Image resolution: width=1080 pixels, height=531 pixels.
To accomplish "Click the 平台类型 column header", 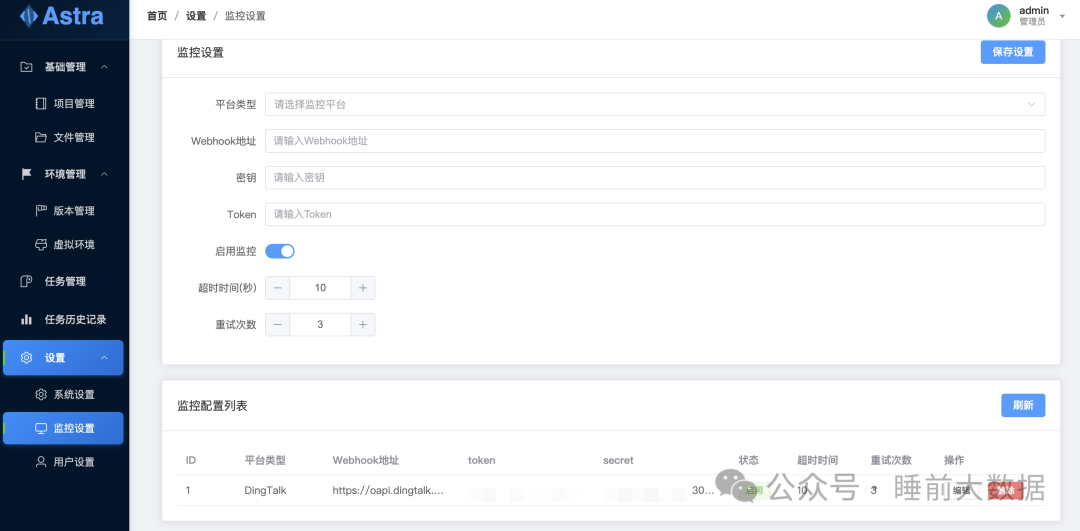I will [x=265, y=460].
